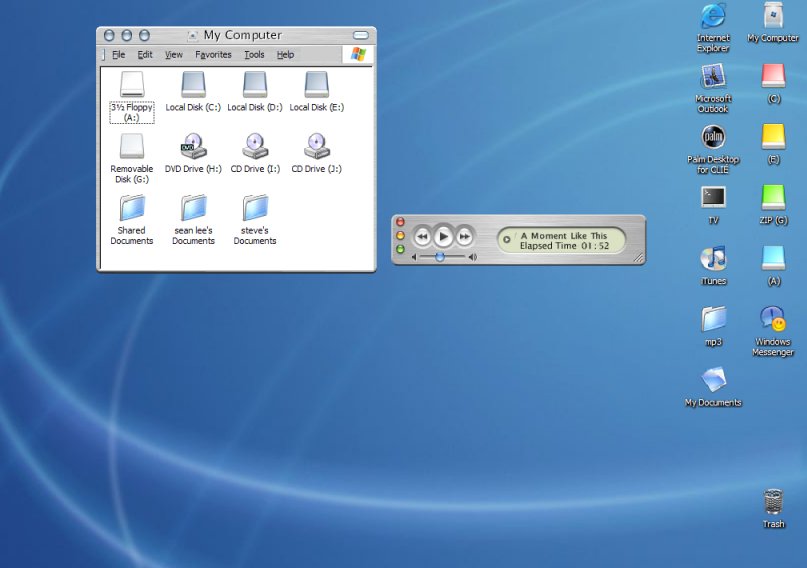Open the Tools menu
The width and height of the screenshot is (807, 568).
coord(254,55)
